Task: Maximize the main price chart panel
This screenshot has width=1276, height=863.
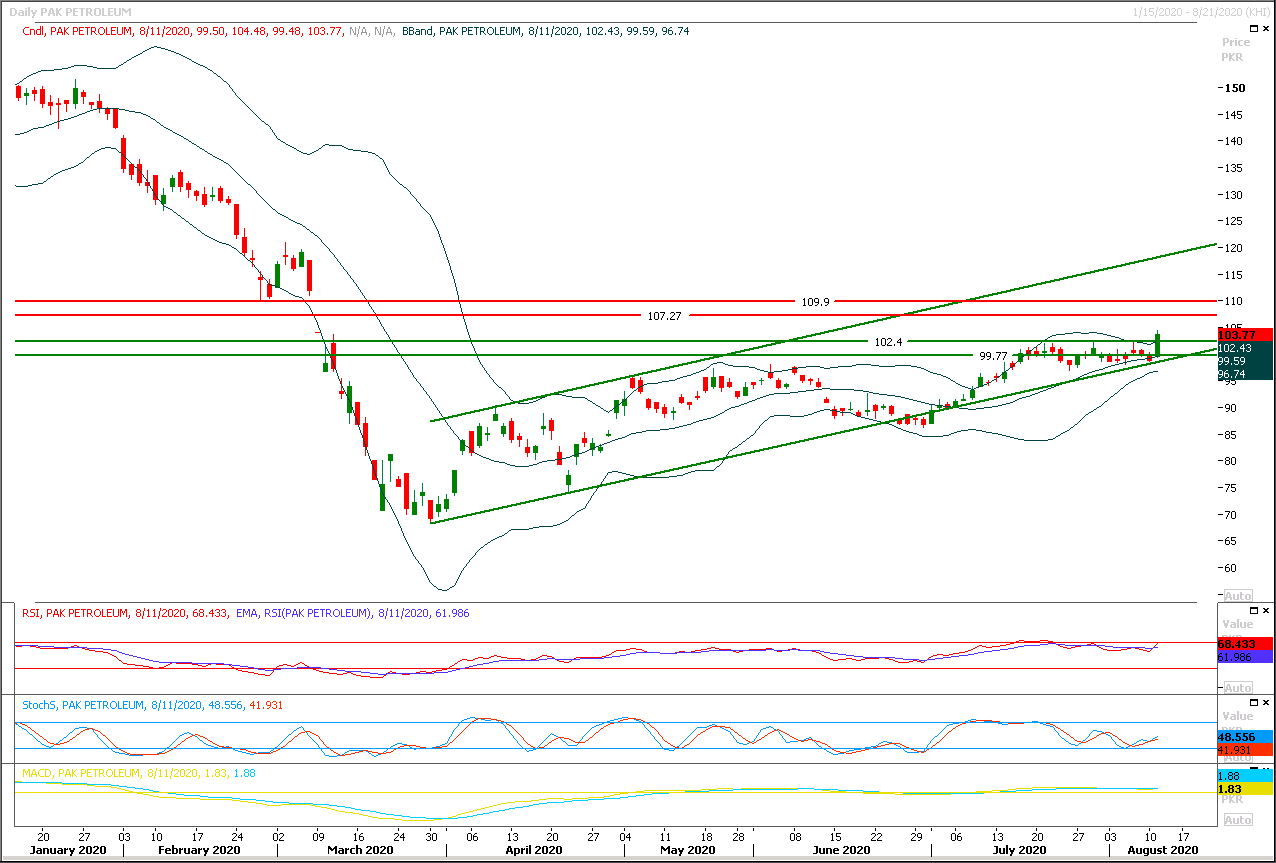Action: pyautogui.click(x=1254, y=30)
